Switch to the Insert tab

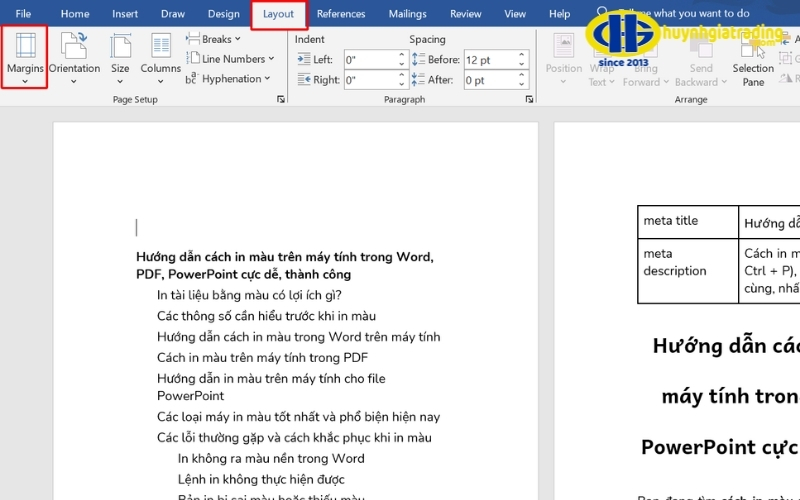125,14
